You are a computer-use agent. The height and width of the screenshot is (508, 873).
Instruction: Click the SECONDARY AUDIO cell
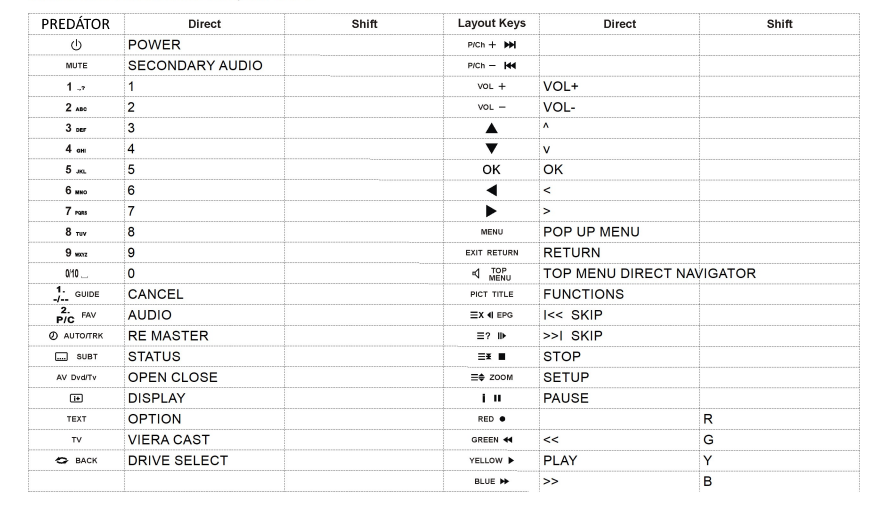tap(194, 65)
